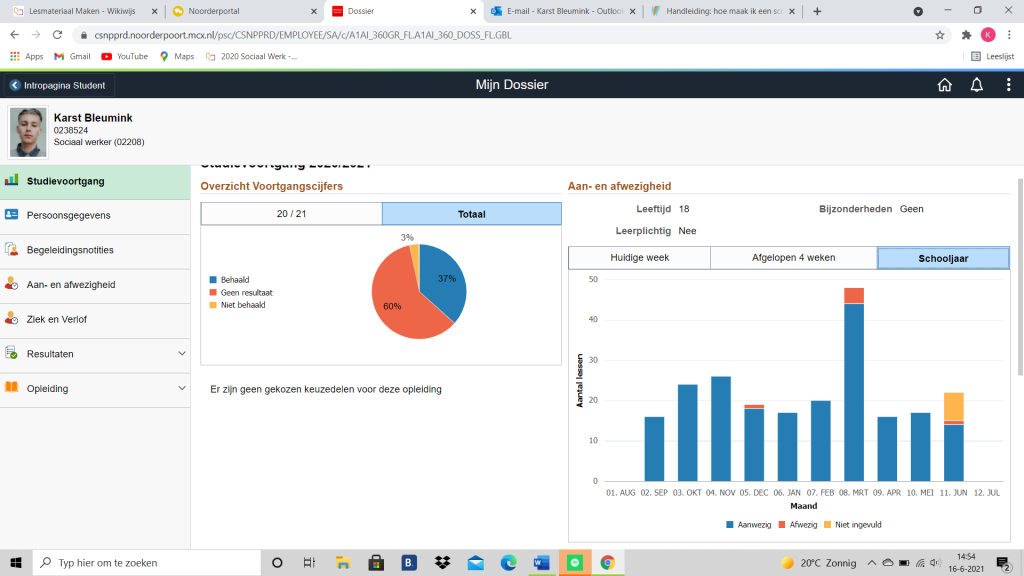Go back to Intropagina Student
The height and width of the screenshot is (576, 1024).
[x=57, y=85]
